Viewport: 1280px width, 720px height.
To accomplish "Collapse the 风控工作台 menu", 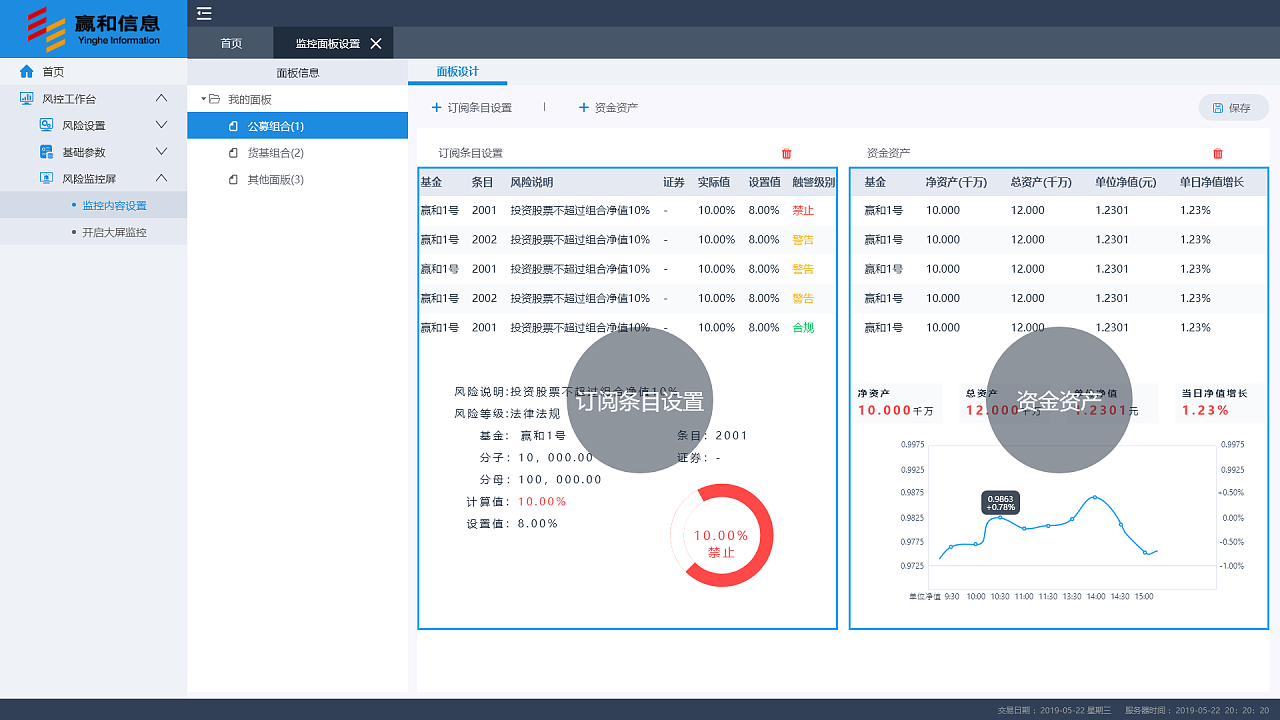I will coord(161,98).
